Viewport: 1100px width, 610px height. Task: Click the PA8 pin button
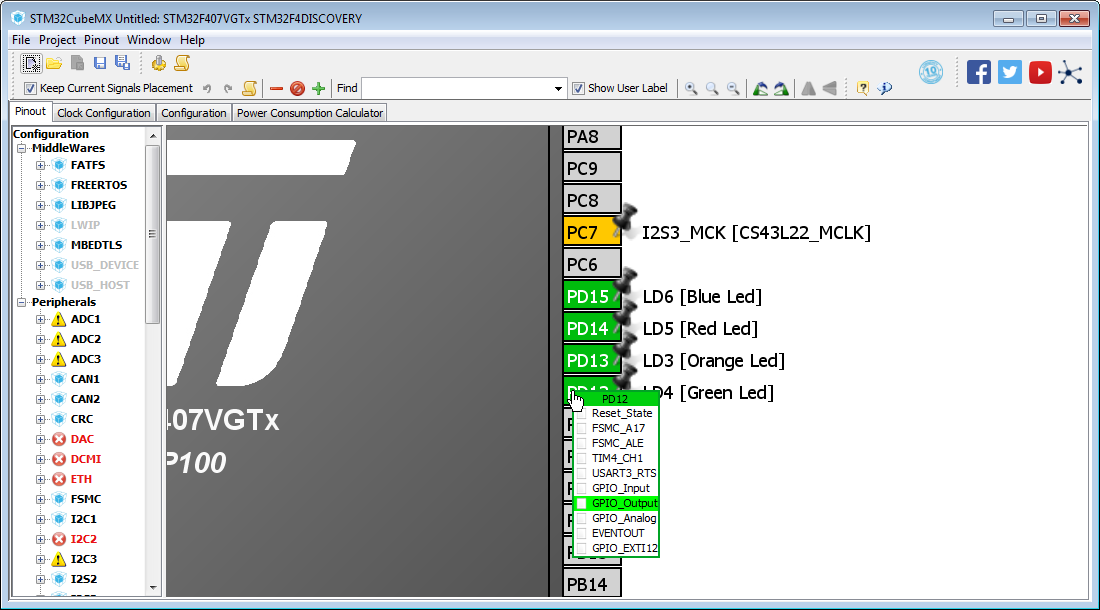click(x=592, y=137)
